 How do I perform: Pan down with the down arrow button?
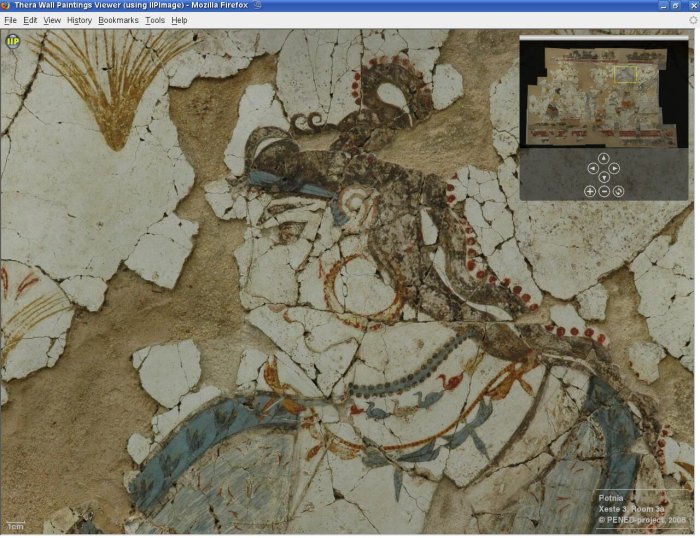click(x=604, y=178)
